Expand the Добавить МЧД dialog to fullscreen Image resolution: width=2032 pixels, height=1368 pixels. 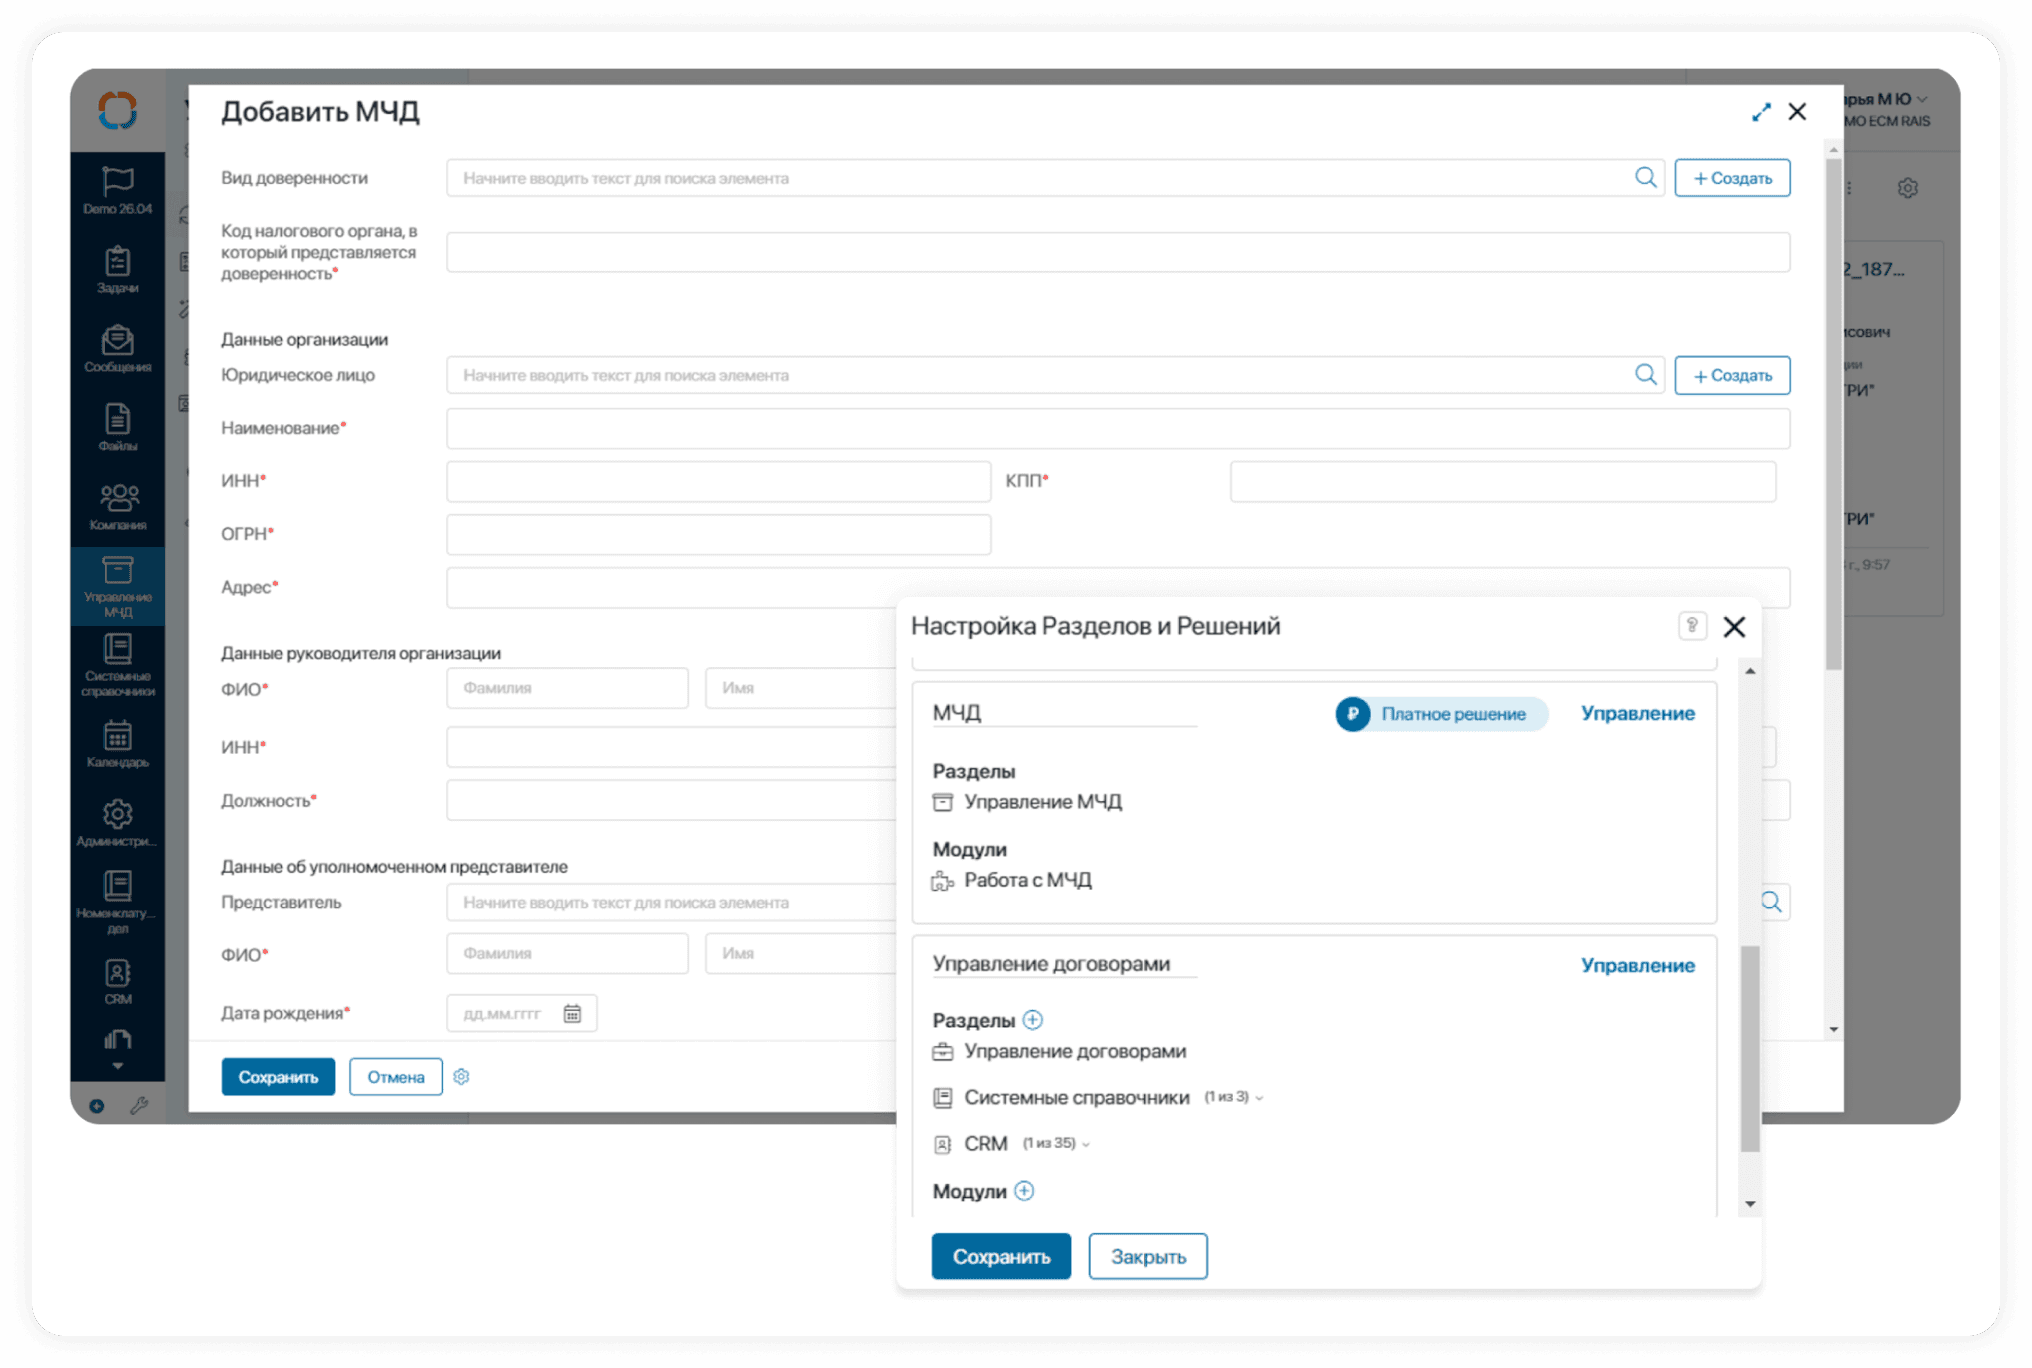tap(1761, 112)
